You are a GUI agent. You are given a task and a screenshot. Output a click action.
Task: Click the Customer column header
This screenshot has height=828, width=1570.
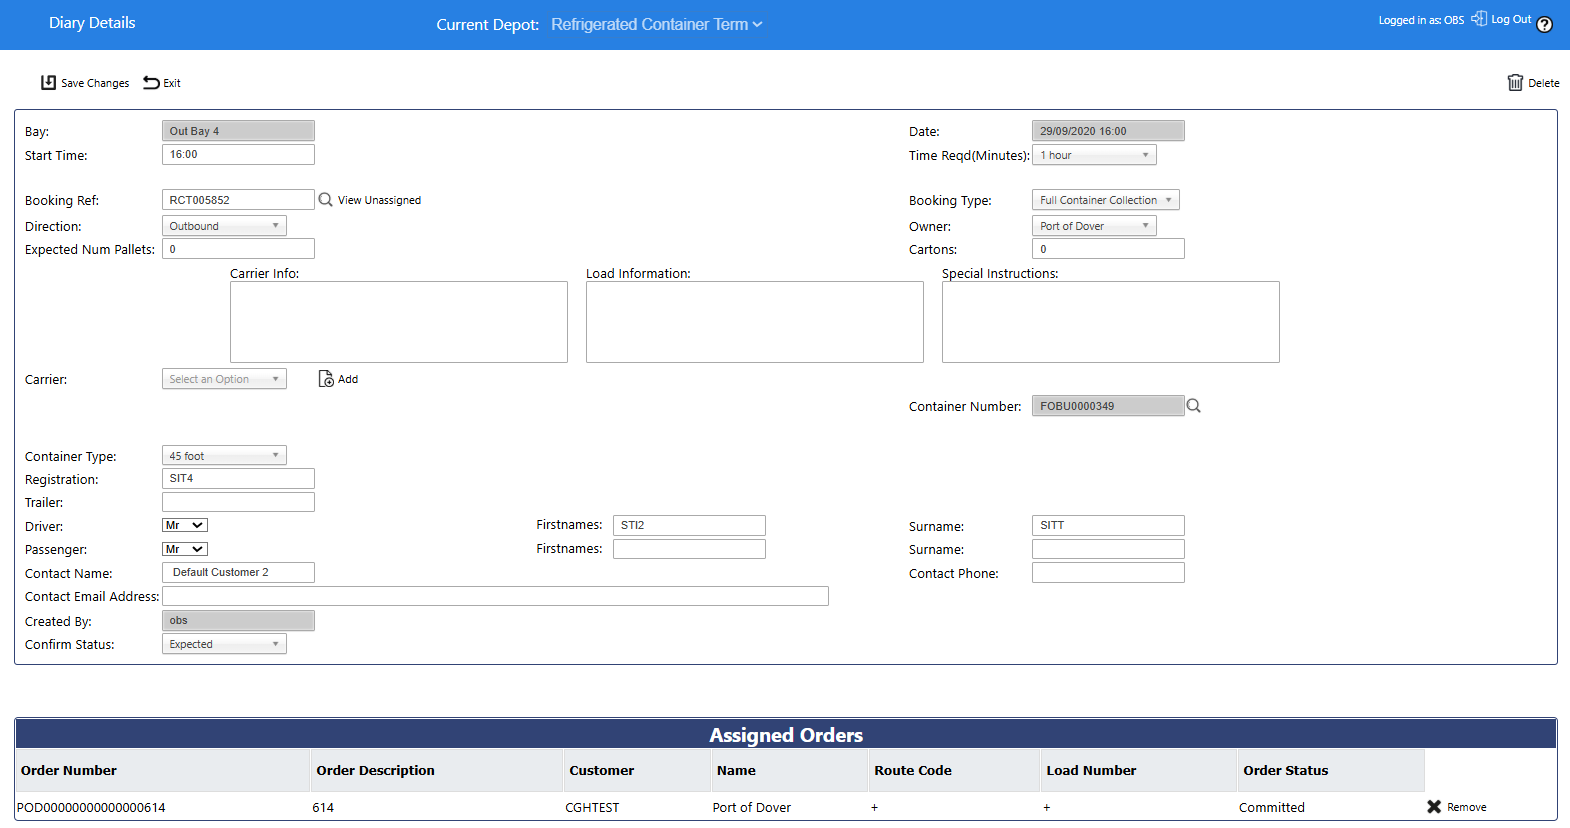pyautogui.click(x=637, y=770)
